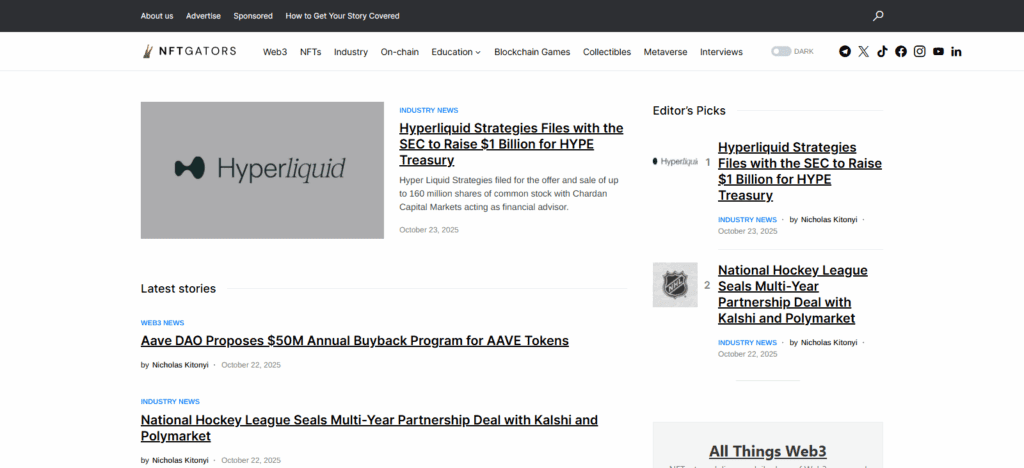This screenshot has height=468, width=1024.
Task: Open the Facebook page icon
Action: click(x=901, y=52)
